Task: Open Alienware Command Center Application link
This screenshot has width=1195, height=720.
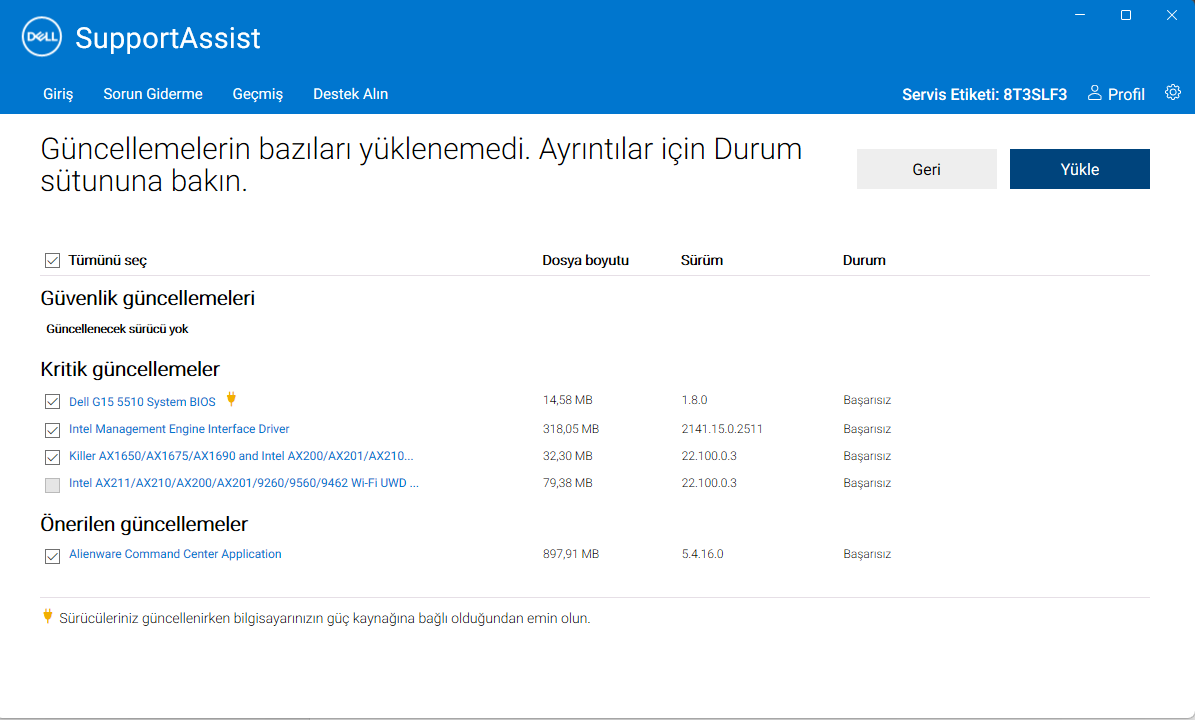Action: pyautogui.click(x=174, y=553)
